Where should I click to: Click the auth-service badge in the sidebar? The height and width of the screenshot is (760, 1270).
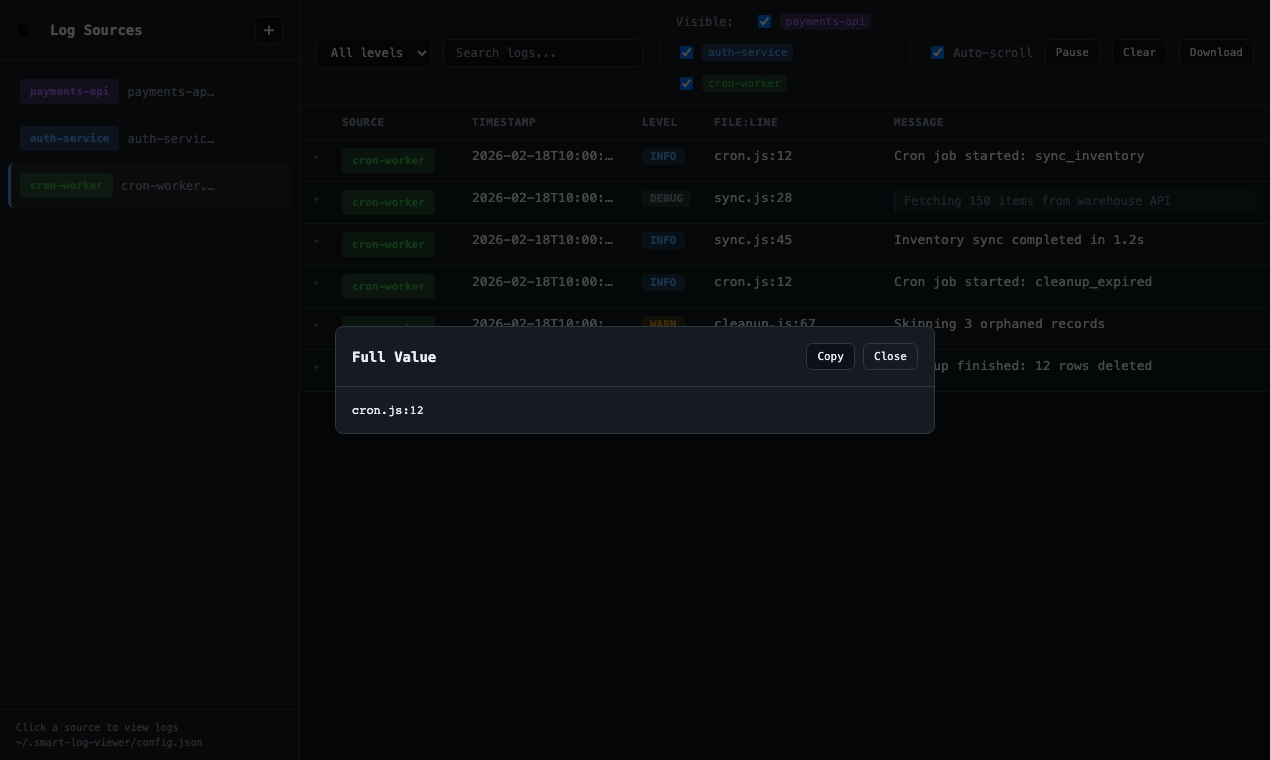coord(69,138)
